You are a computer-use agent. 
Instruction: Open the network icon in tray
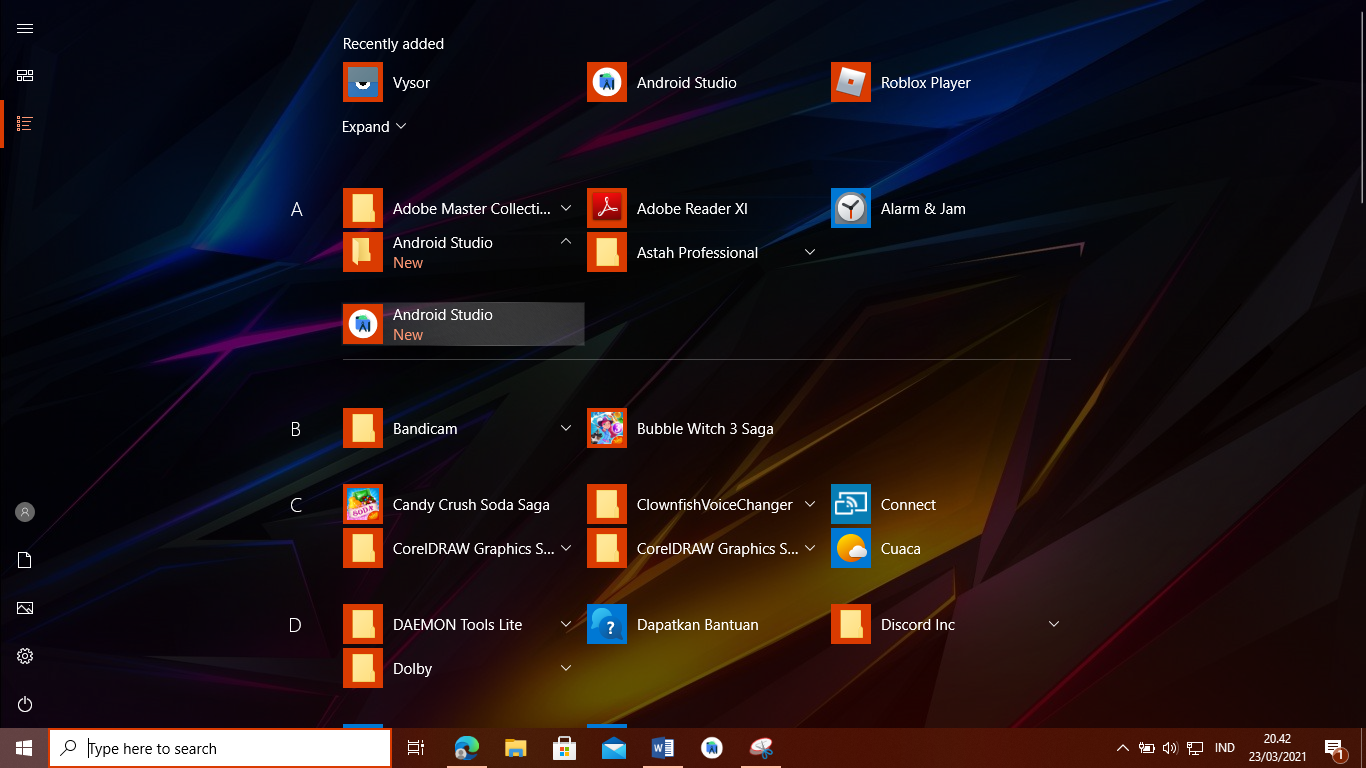1194,748
